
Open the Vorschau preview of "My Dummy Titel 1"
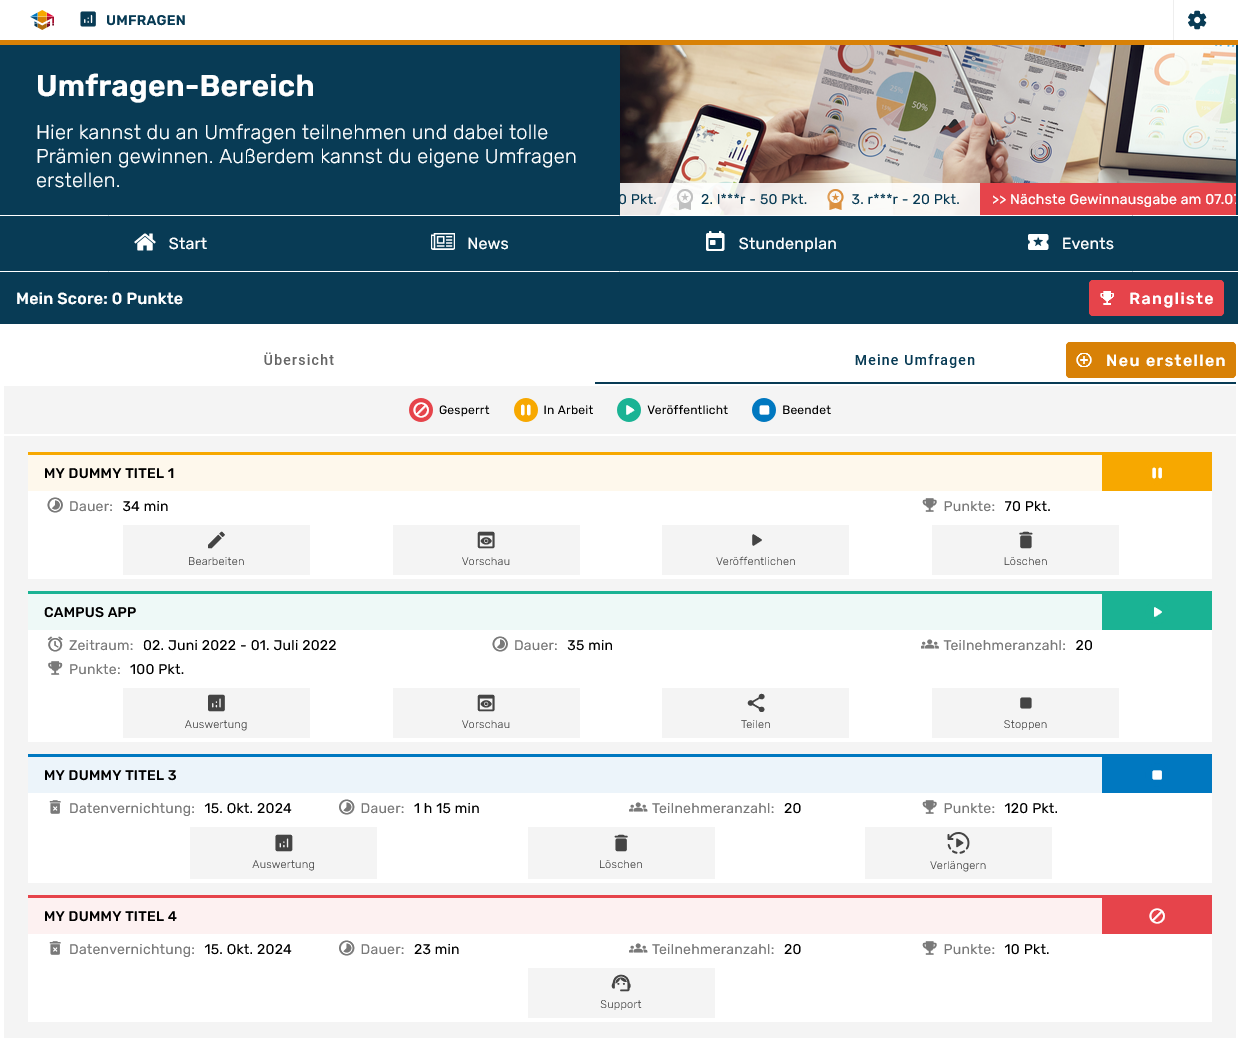coord(486,549)
